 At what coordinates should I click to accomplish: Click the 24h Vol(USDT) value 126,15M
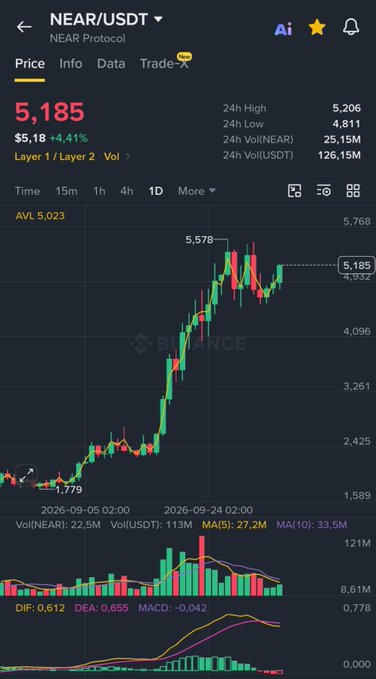pos(339,155)
